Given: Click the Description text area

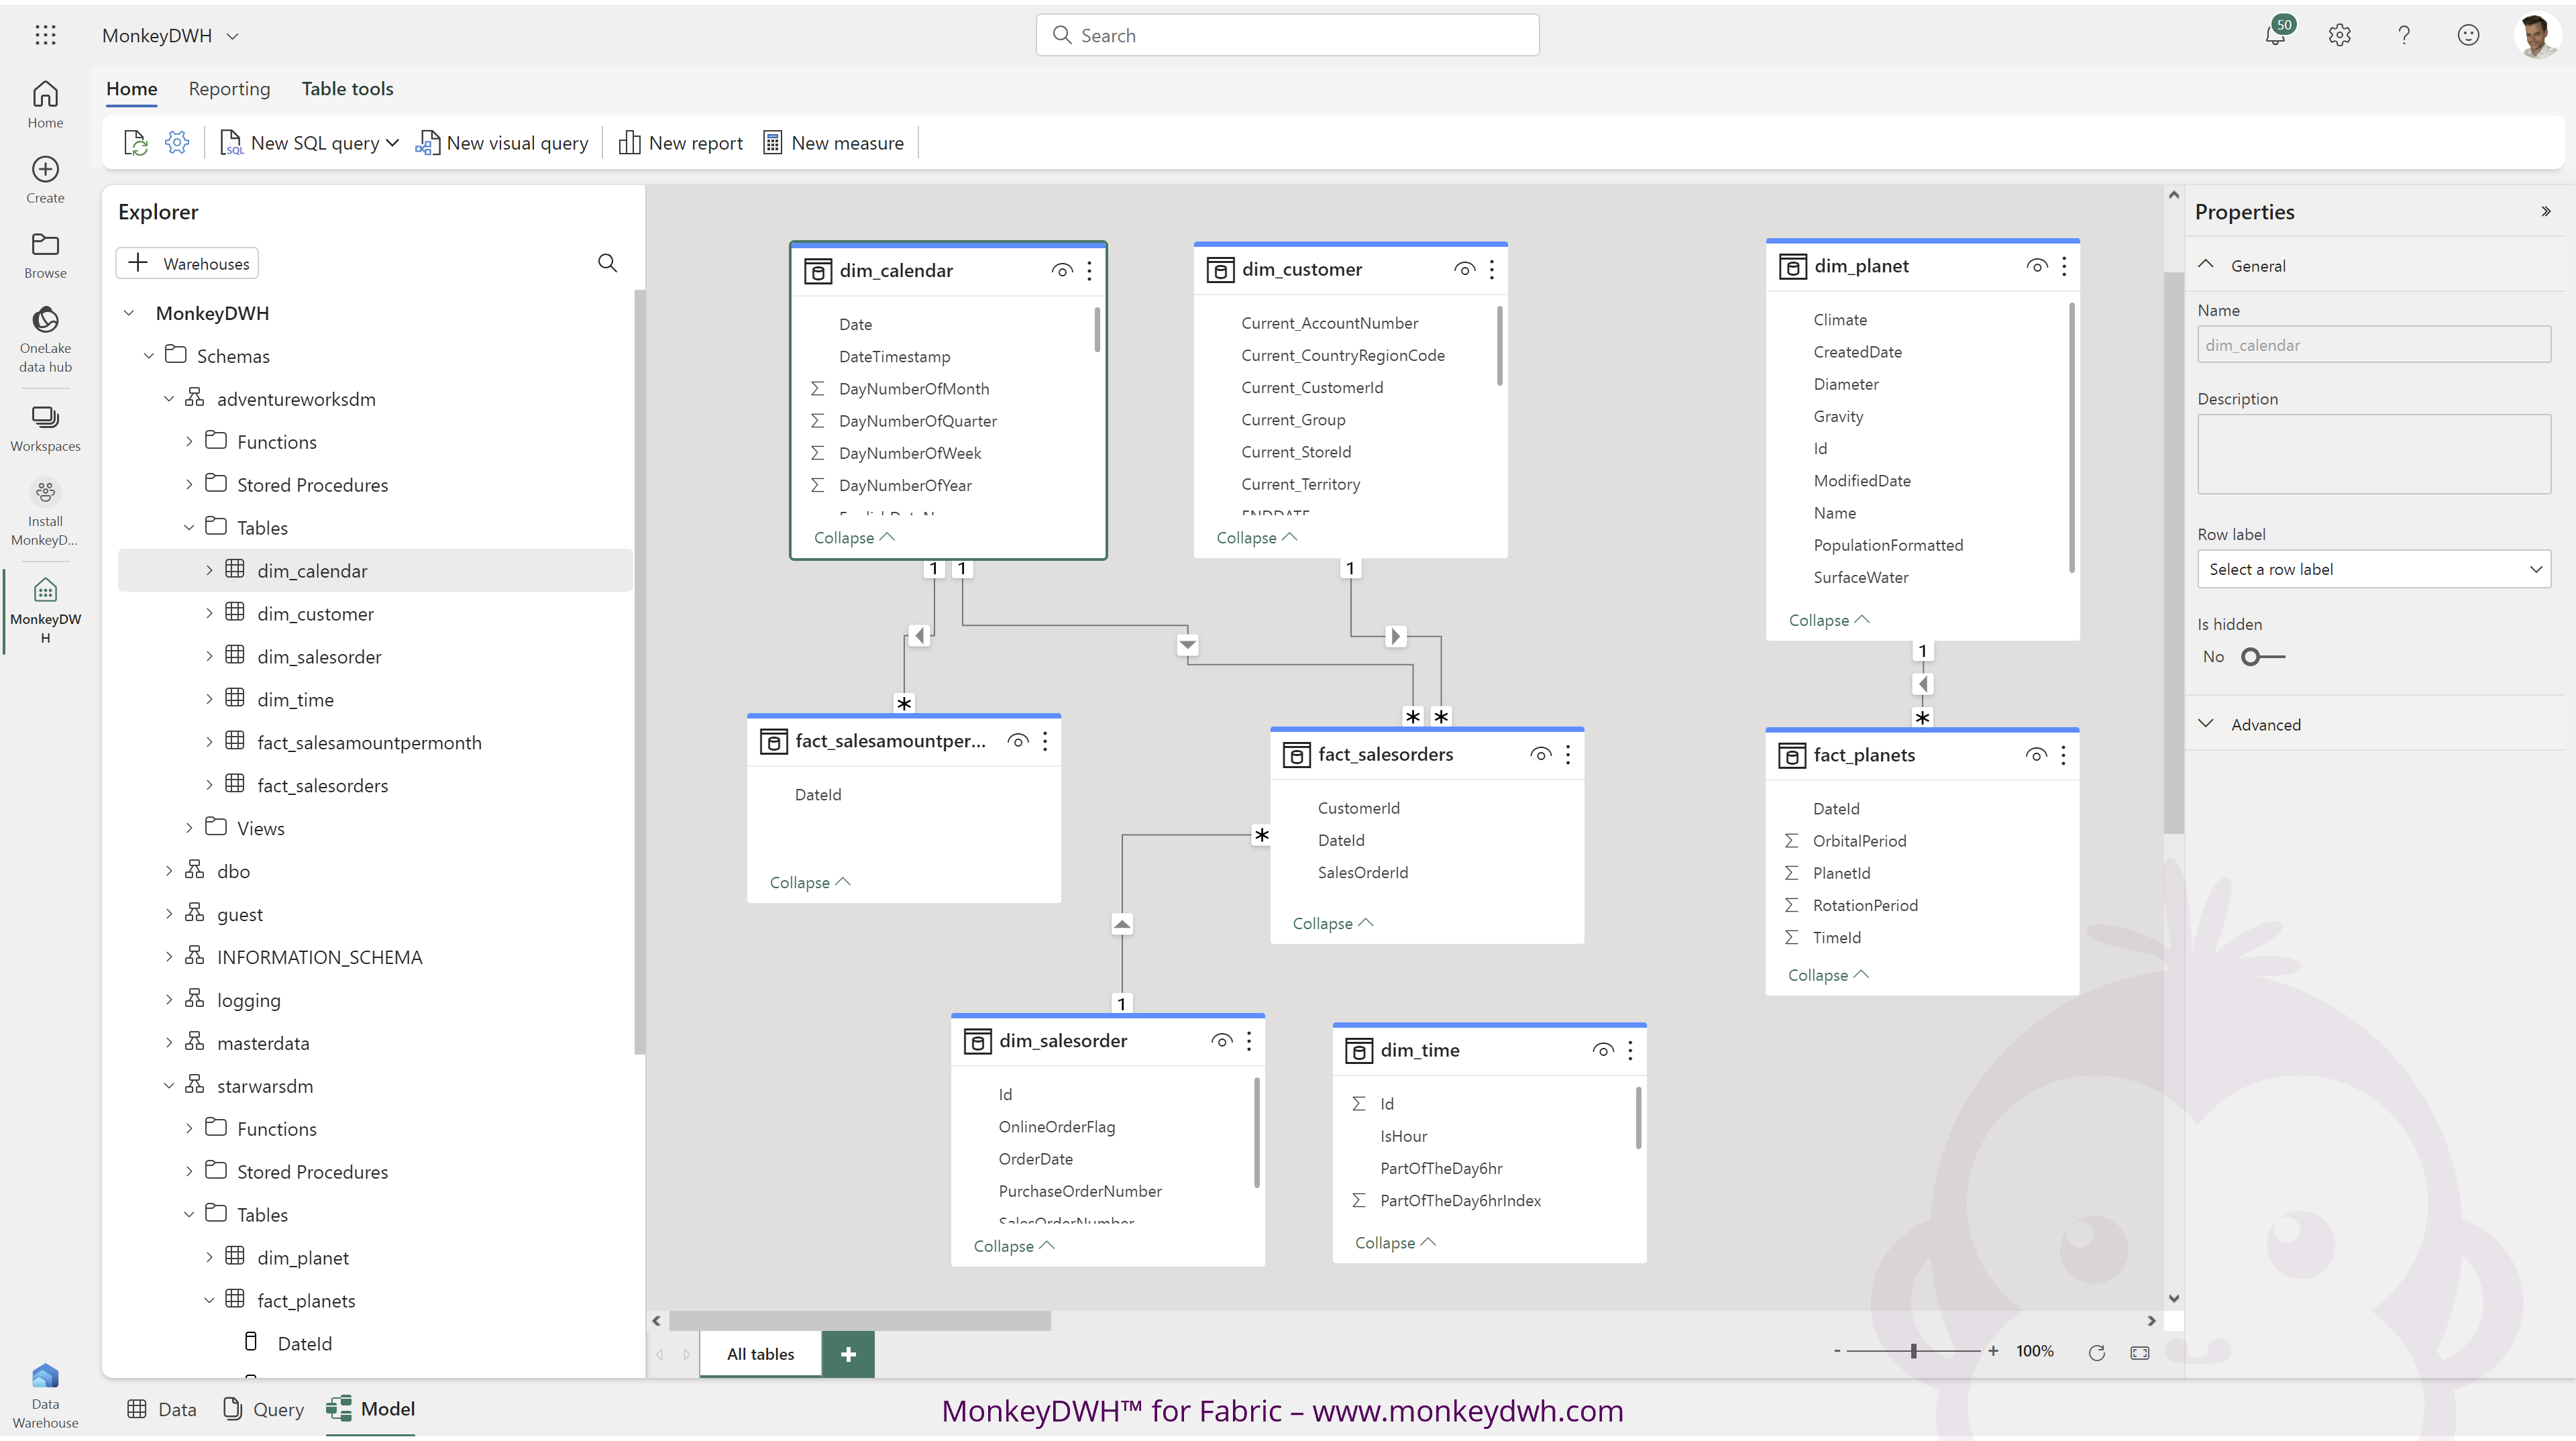Looking at the screenshot, I should tap(2373, 454).
